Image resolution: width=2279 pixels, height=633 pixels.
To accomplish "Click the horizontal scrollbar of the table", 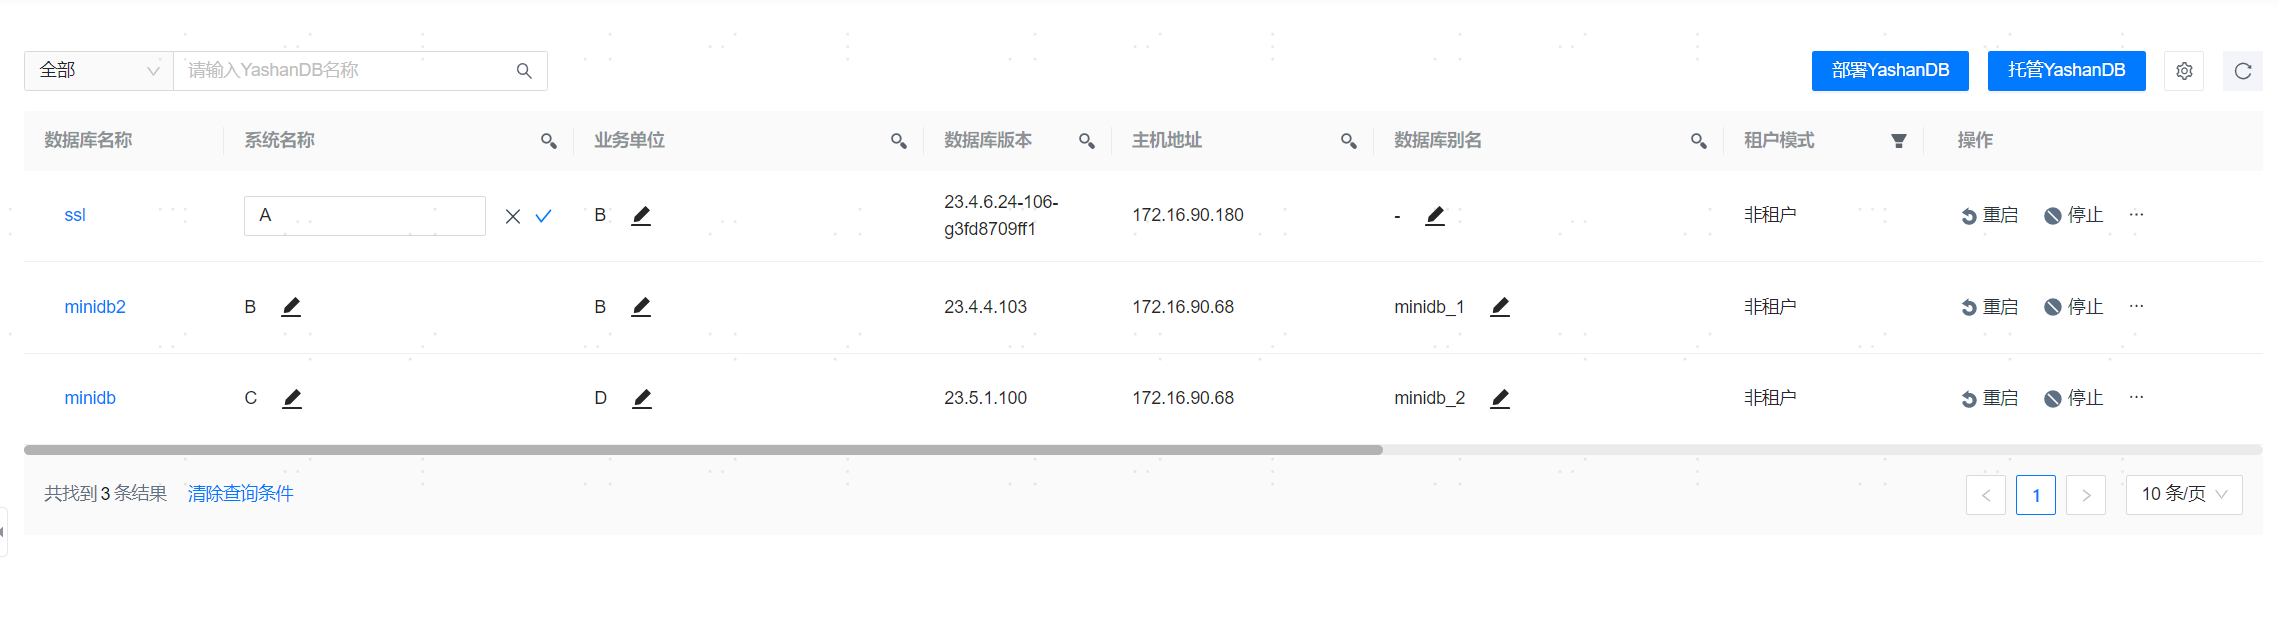I will (x=702, y=450).
